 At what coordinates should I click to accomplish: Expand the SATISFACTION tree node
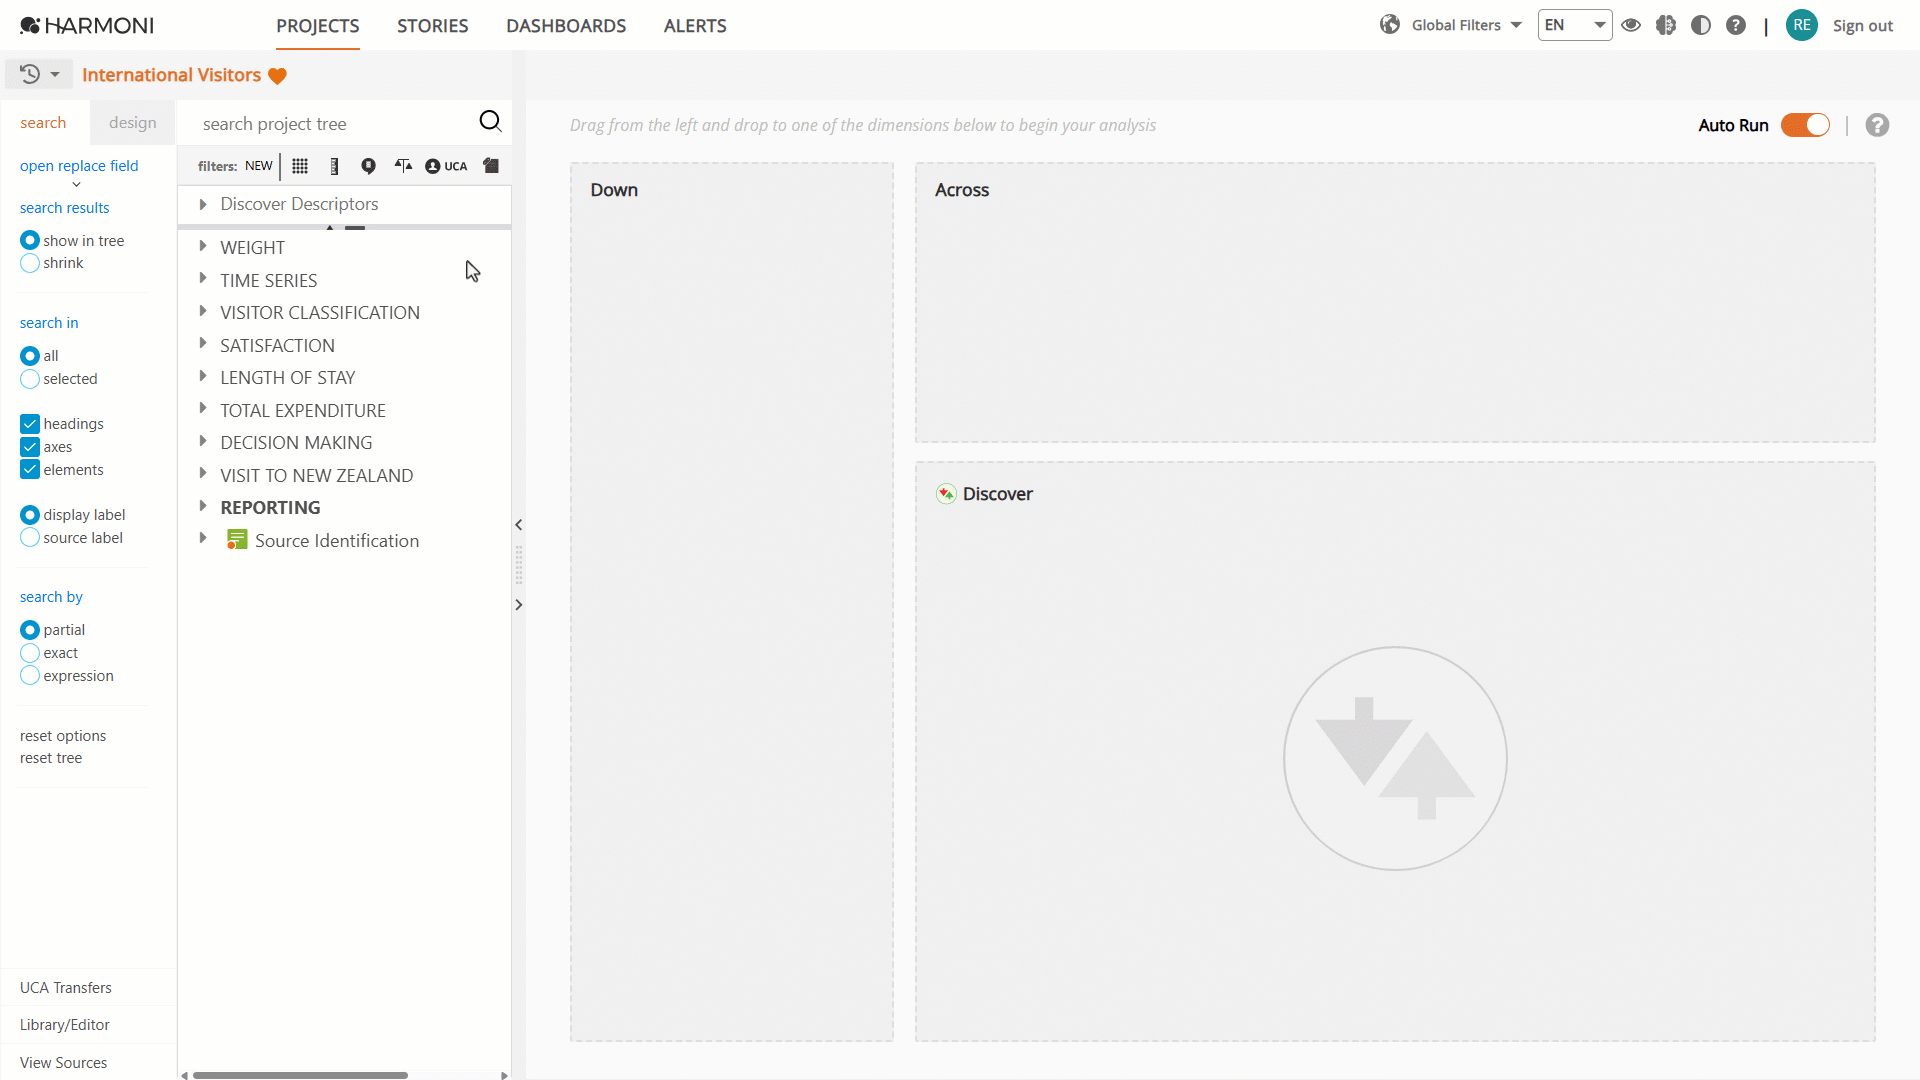pos(203,344)
